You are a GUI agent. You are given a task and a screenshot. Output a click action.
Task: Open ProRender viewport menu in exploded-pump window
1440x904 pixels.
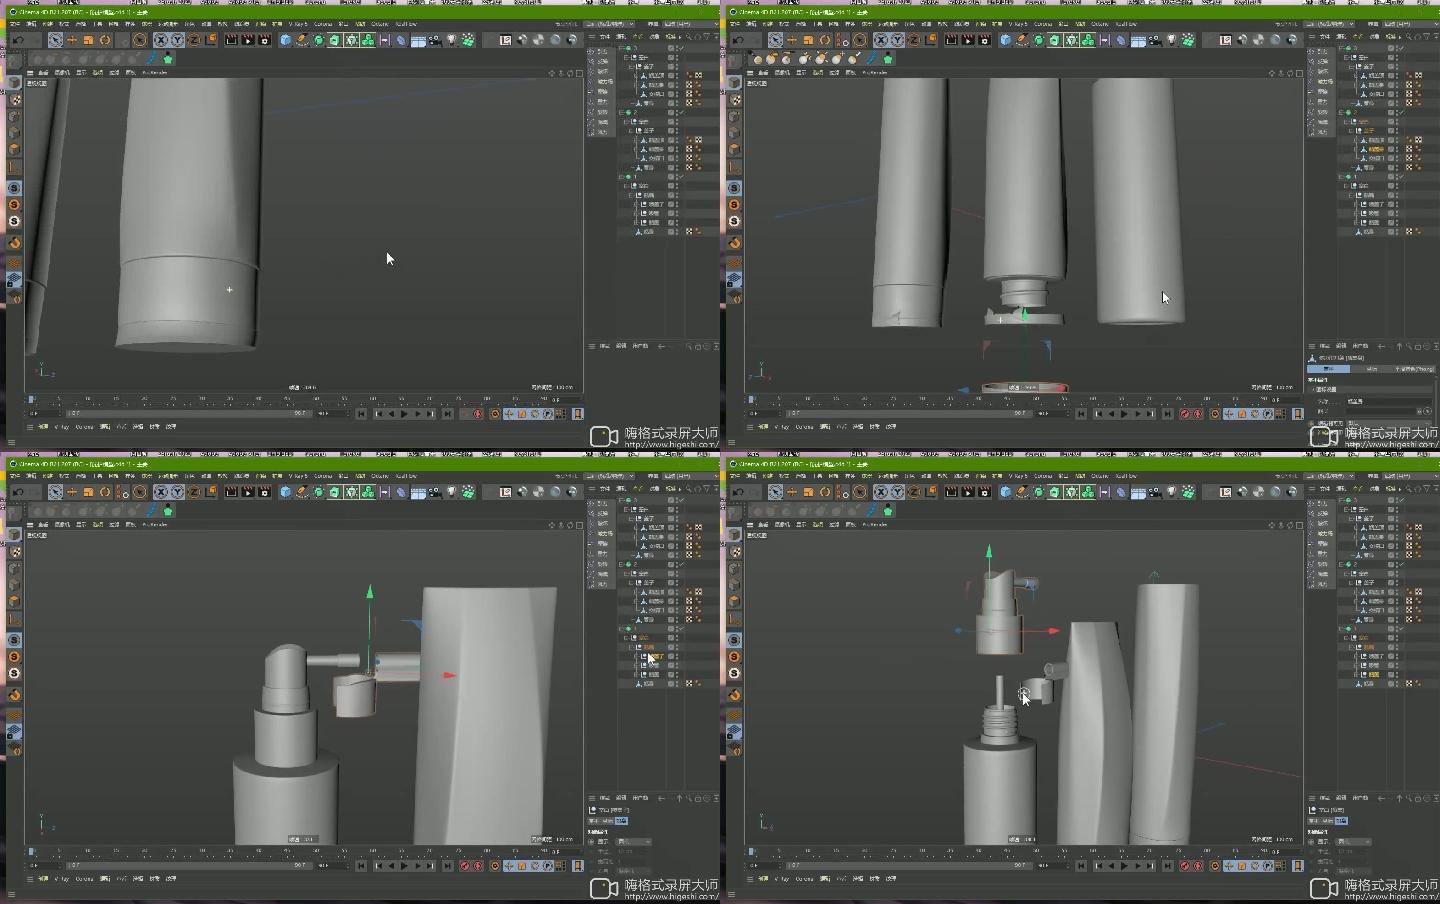(875, 525)
